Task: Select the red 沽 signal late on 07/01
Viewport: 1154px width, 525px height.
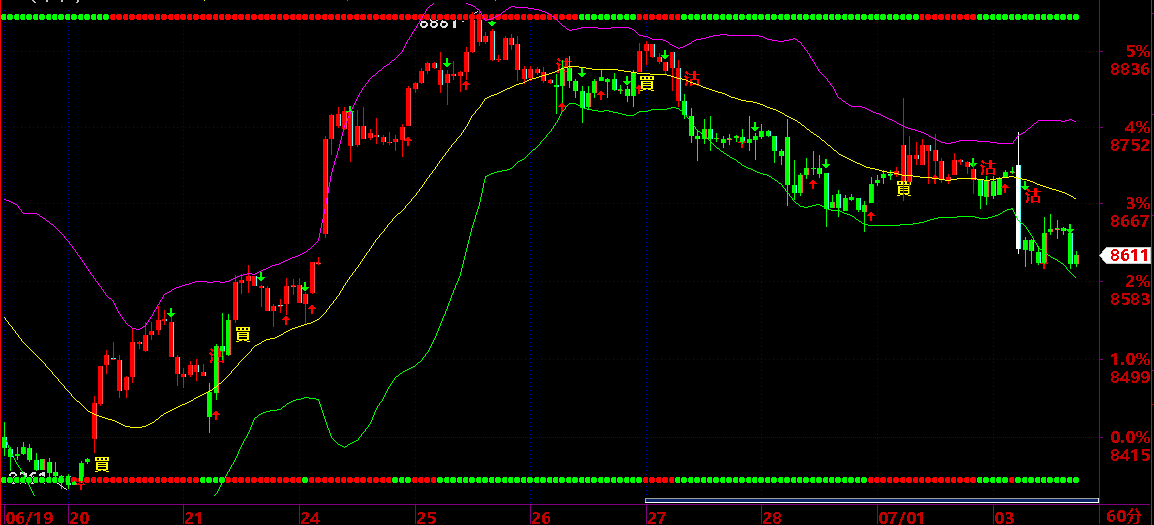Action: pos(988,167)
